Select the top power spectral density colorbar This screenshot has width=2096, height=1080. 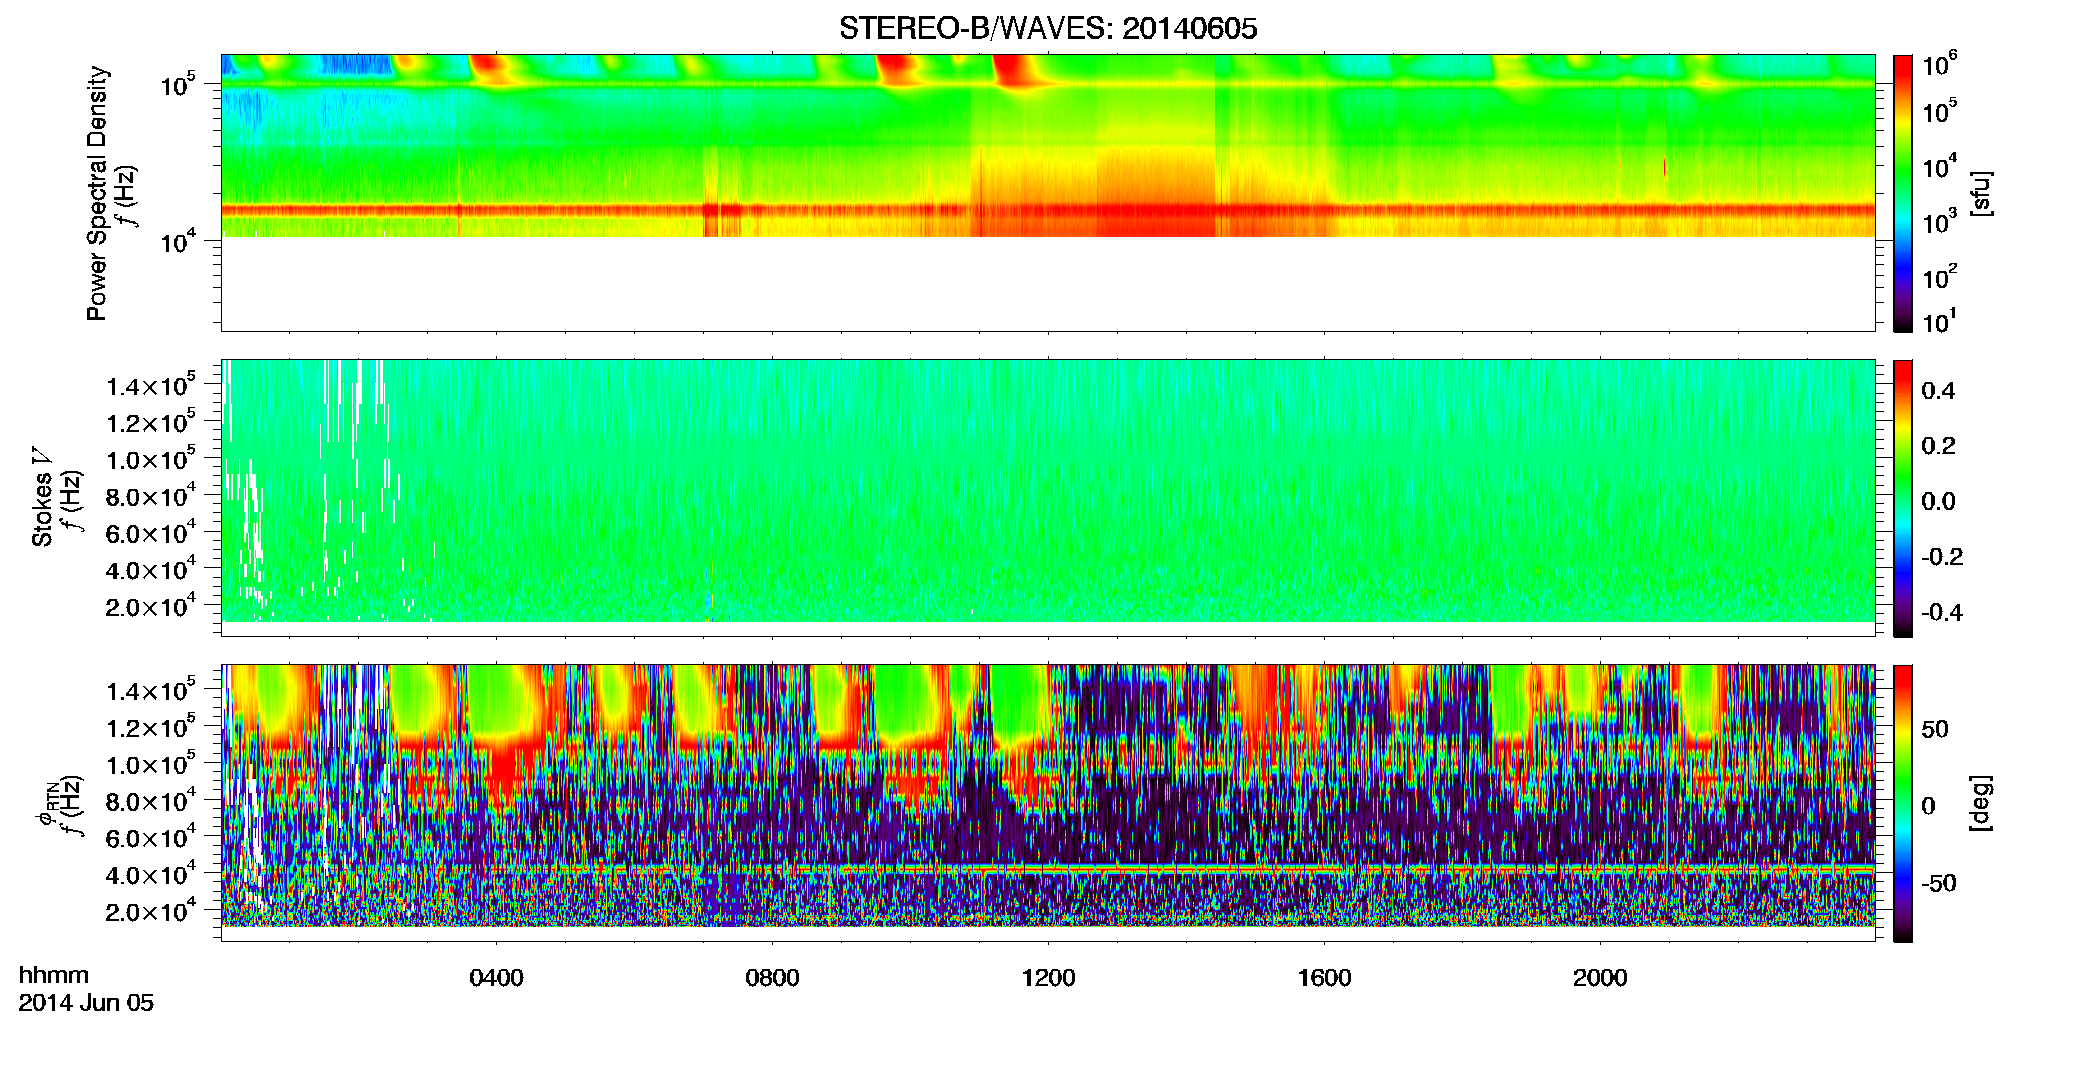click(x=1902, y=193)
